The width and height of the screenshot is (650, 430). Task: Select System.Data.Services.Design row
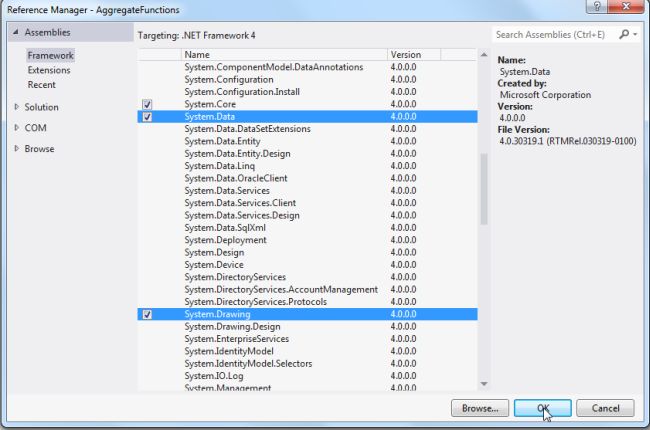coord(307,216)
